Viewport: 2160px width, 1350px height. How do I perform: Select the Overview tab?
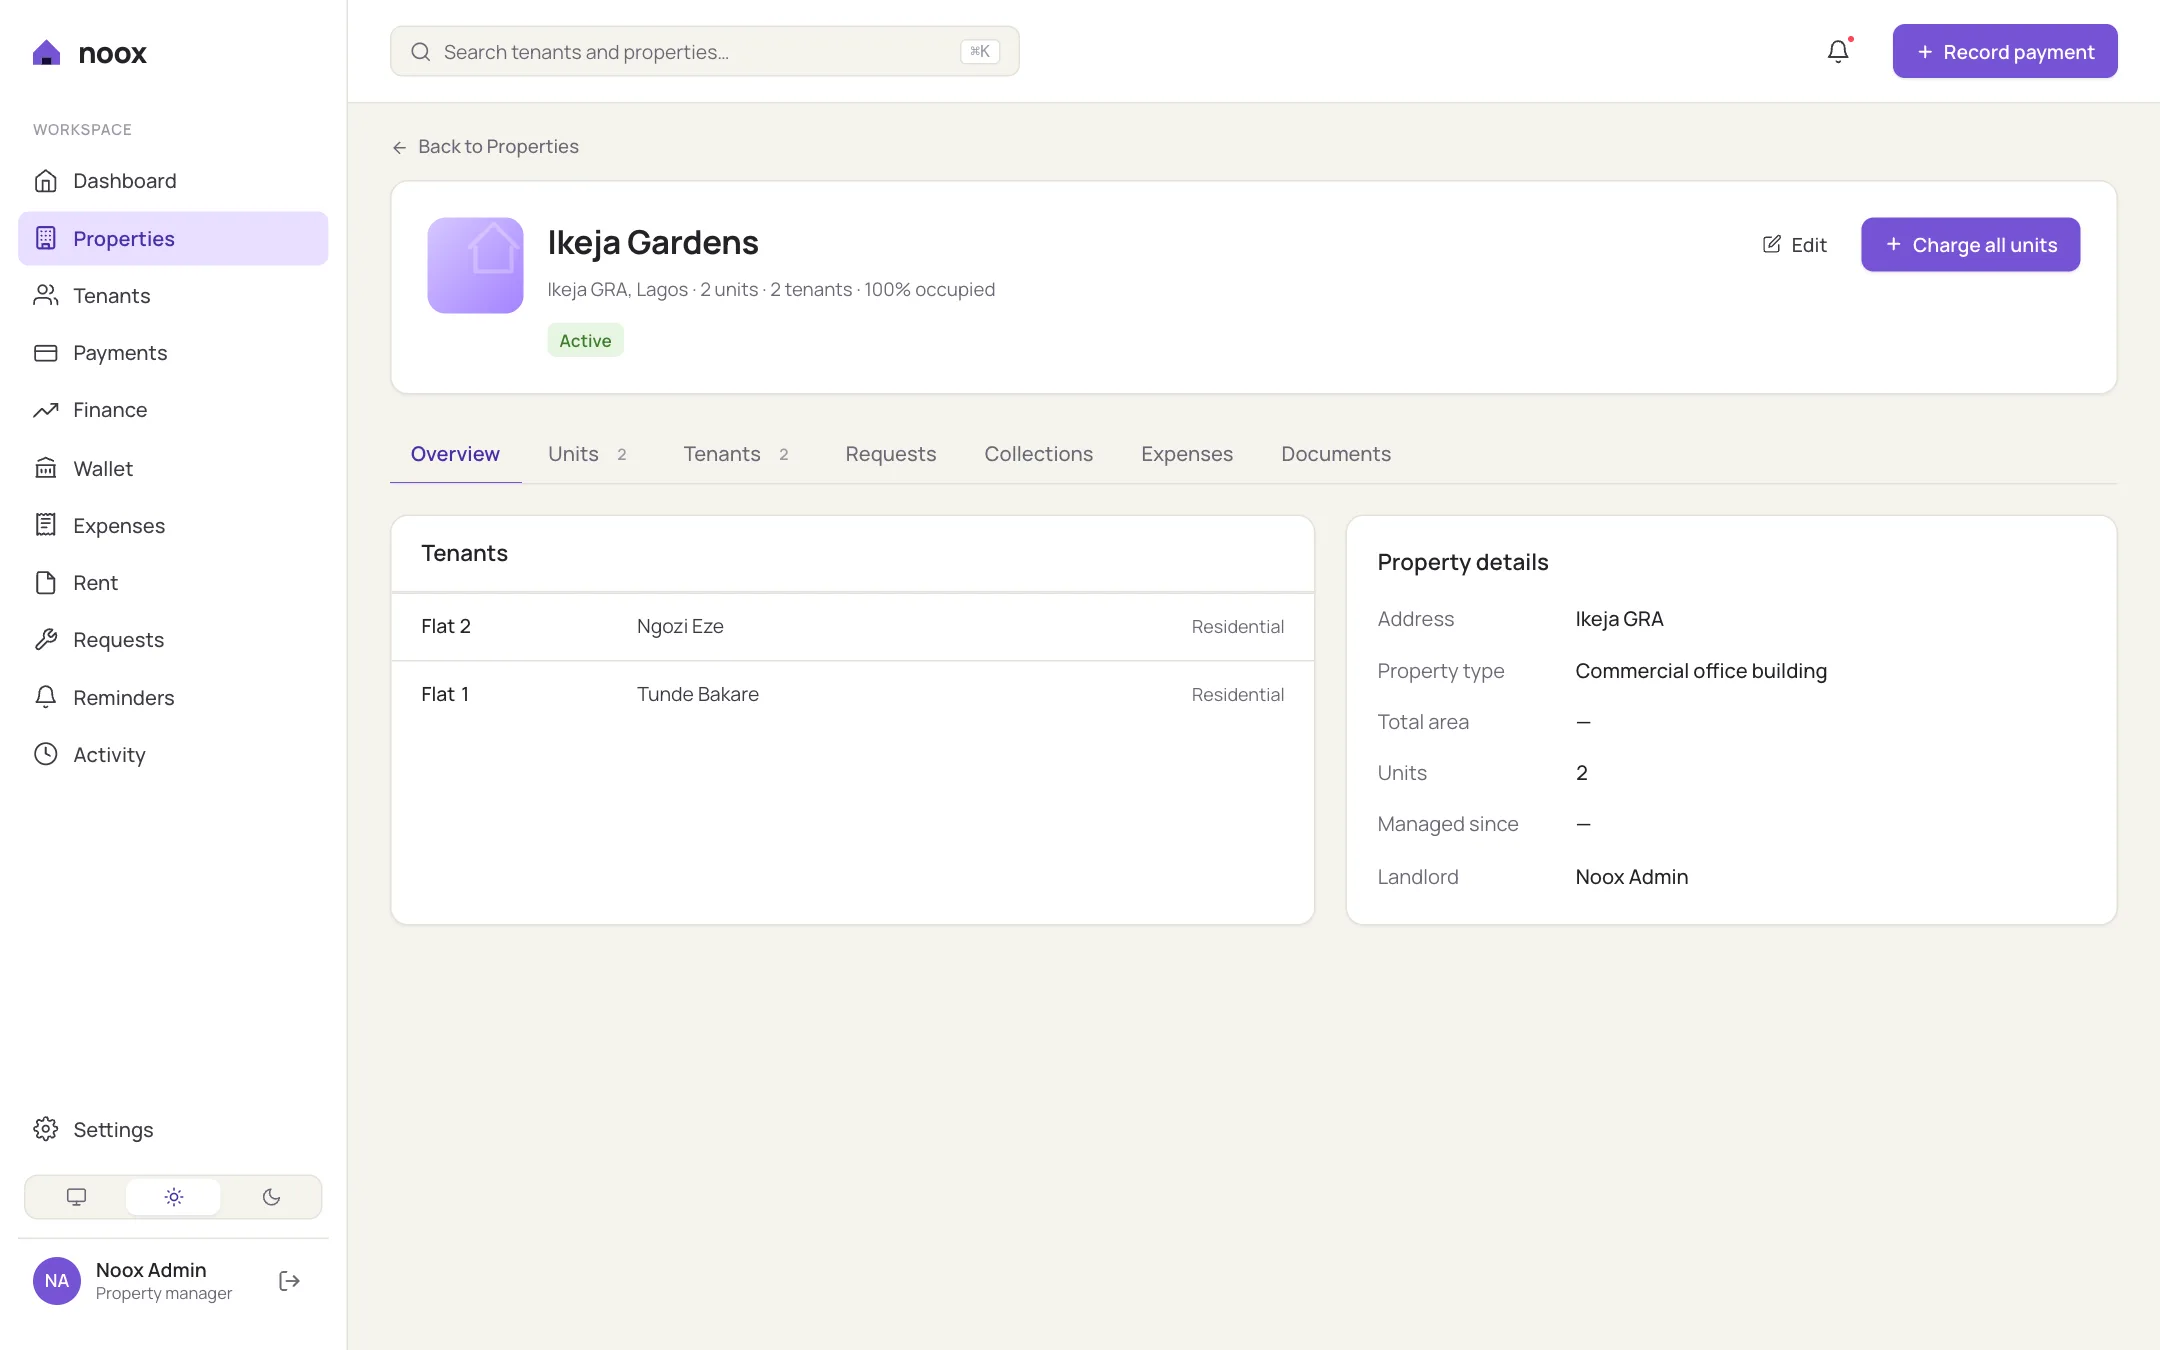[x=455, y=454]
